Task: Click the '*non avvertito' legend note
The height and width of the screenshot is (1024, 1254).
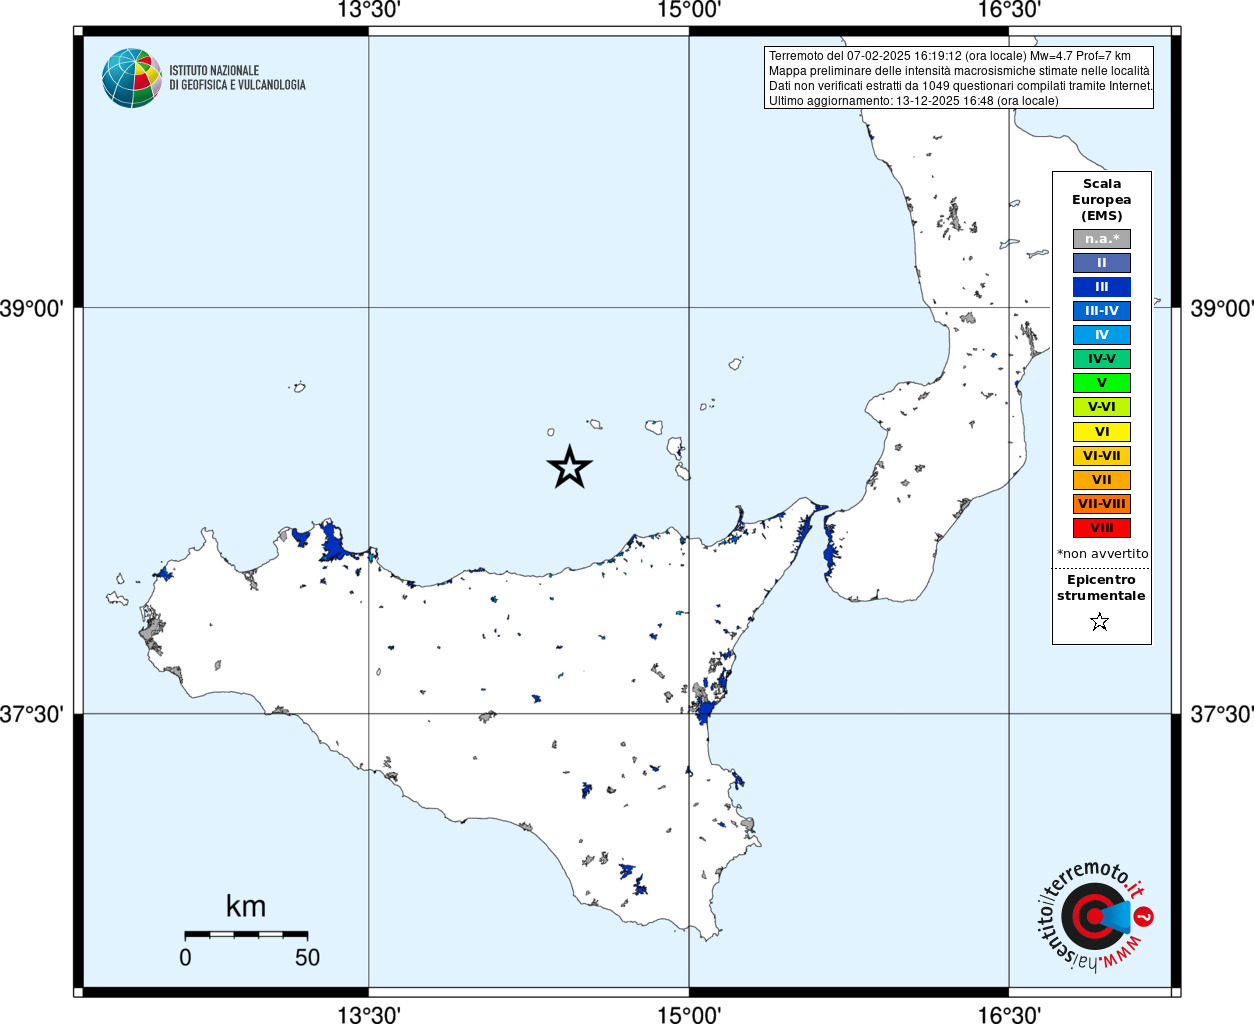Action: [x=1103, y=554]
